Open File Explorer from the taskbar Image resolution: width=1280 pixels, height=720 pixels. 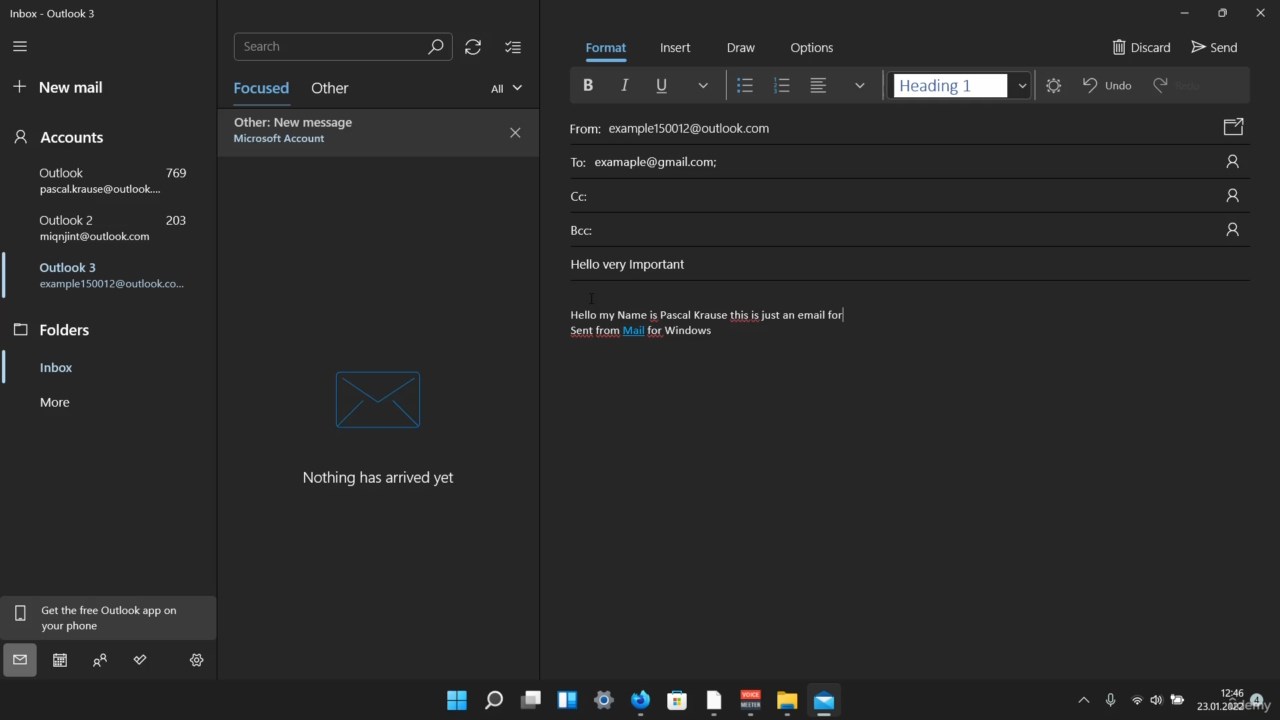[787, 700]
